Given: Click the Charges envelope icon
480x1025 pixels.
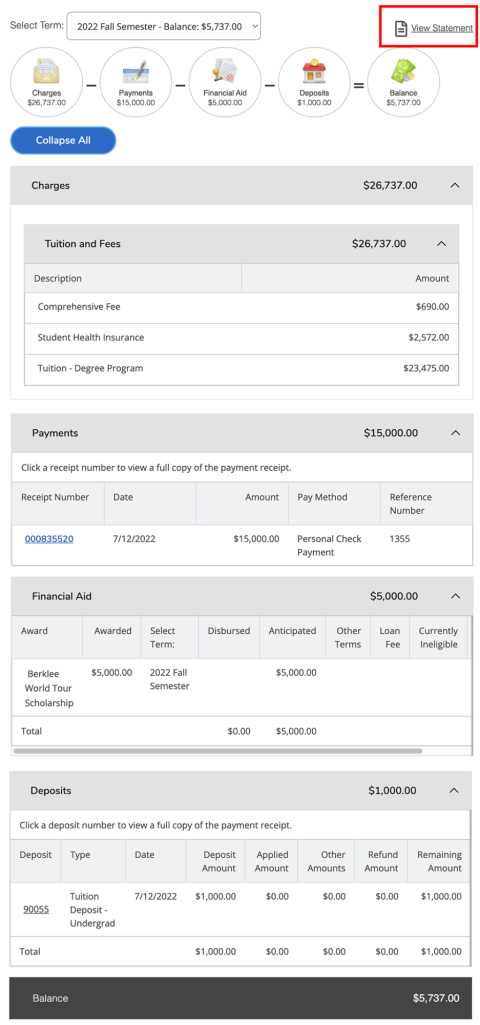Looking at the screenshot, I should 46,71.
